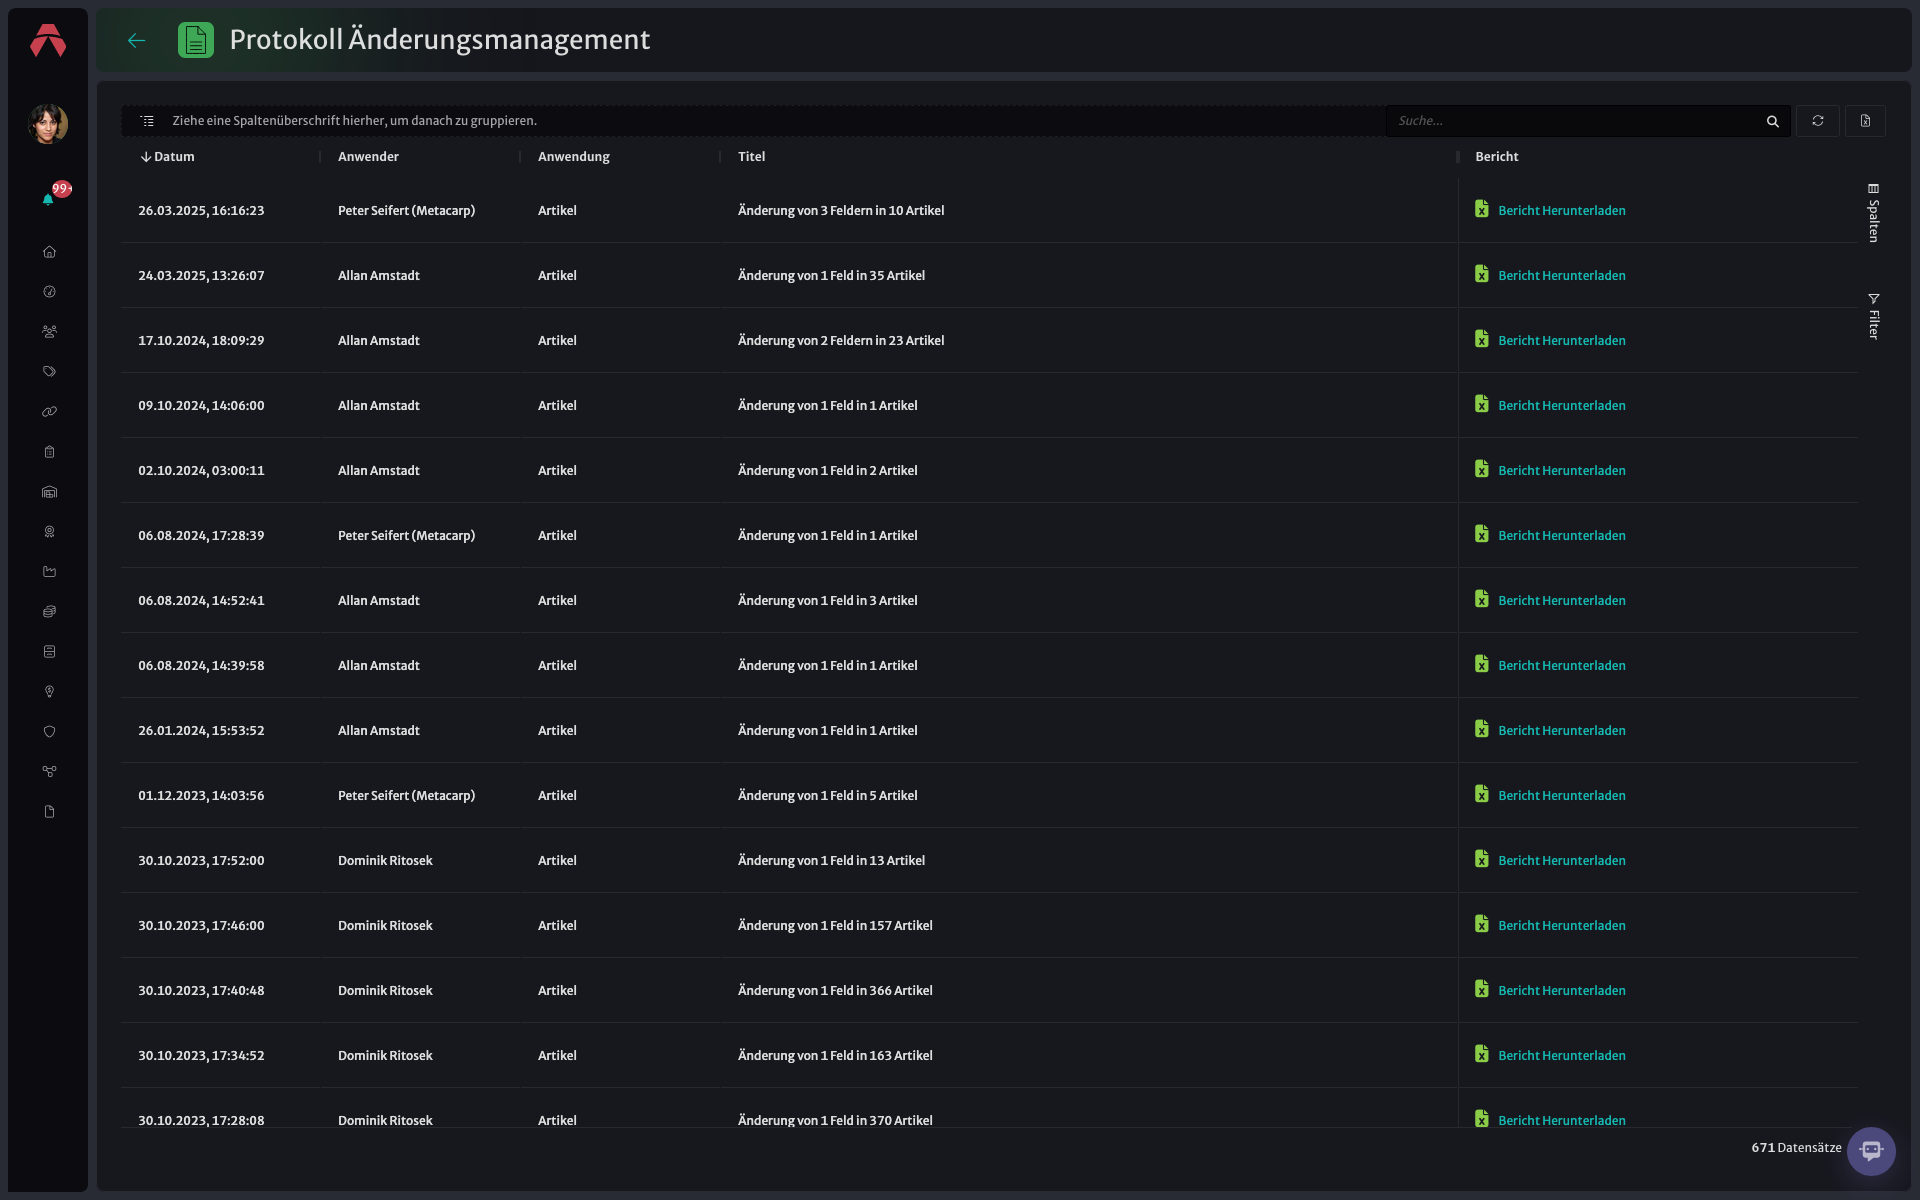Sort by the Titel column header

(x=751, y=157)
